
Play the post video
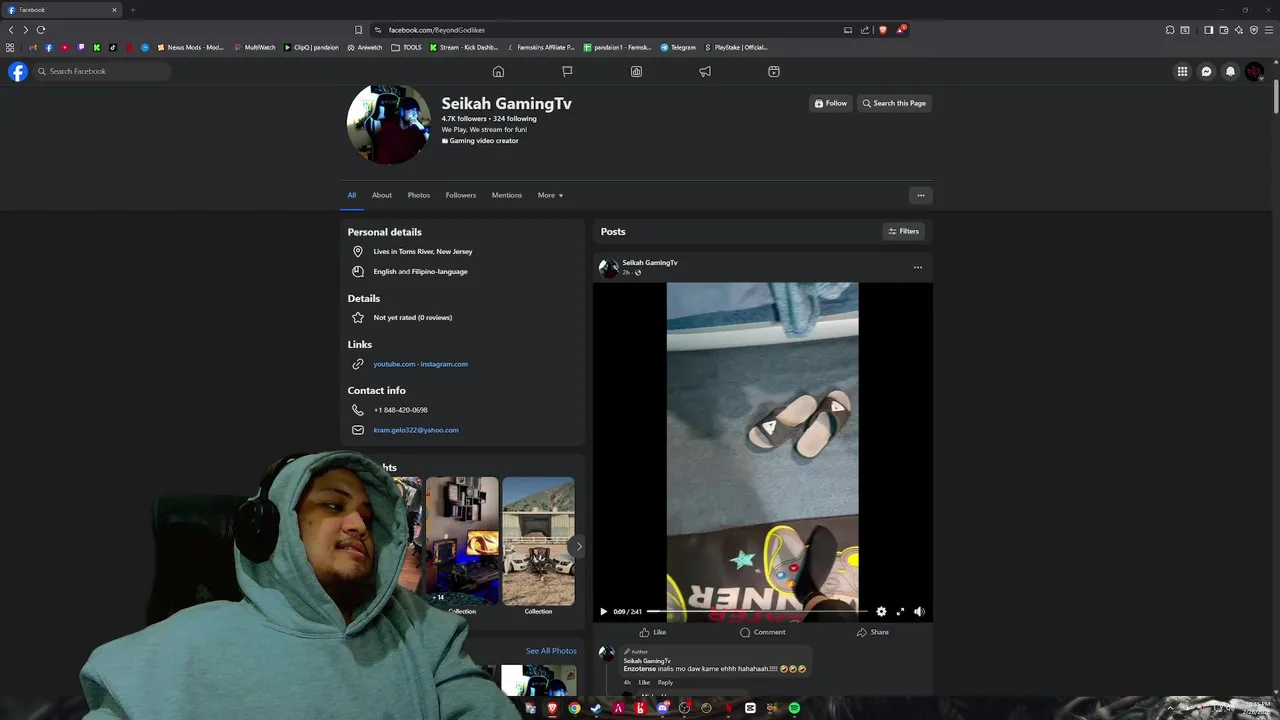603,611
